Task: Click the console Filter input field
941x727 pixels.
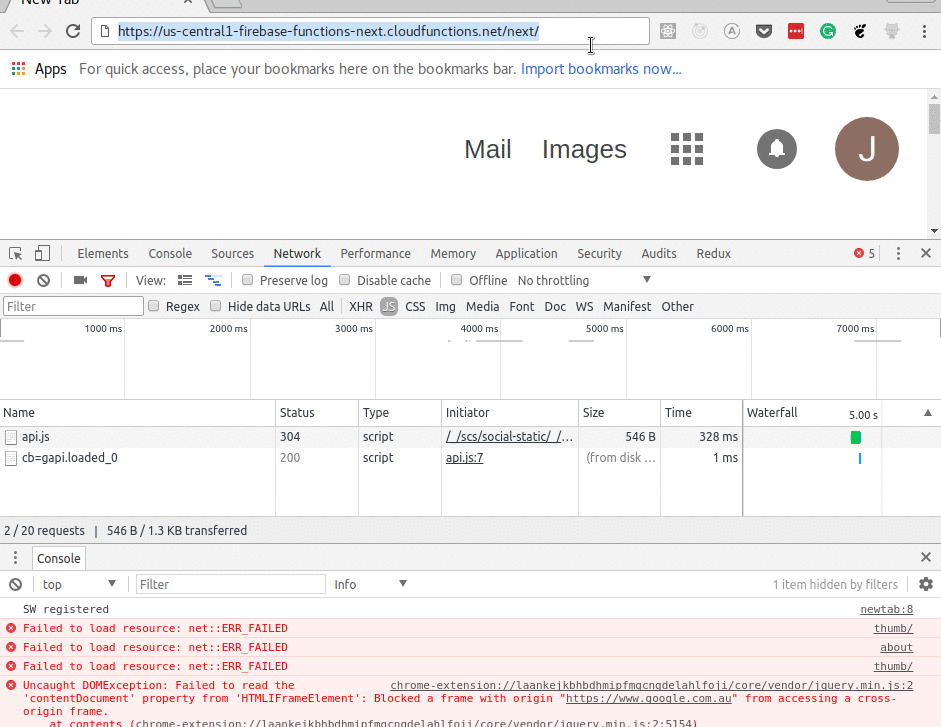Action: pos(230,584)
